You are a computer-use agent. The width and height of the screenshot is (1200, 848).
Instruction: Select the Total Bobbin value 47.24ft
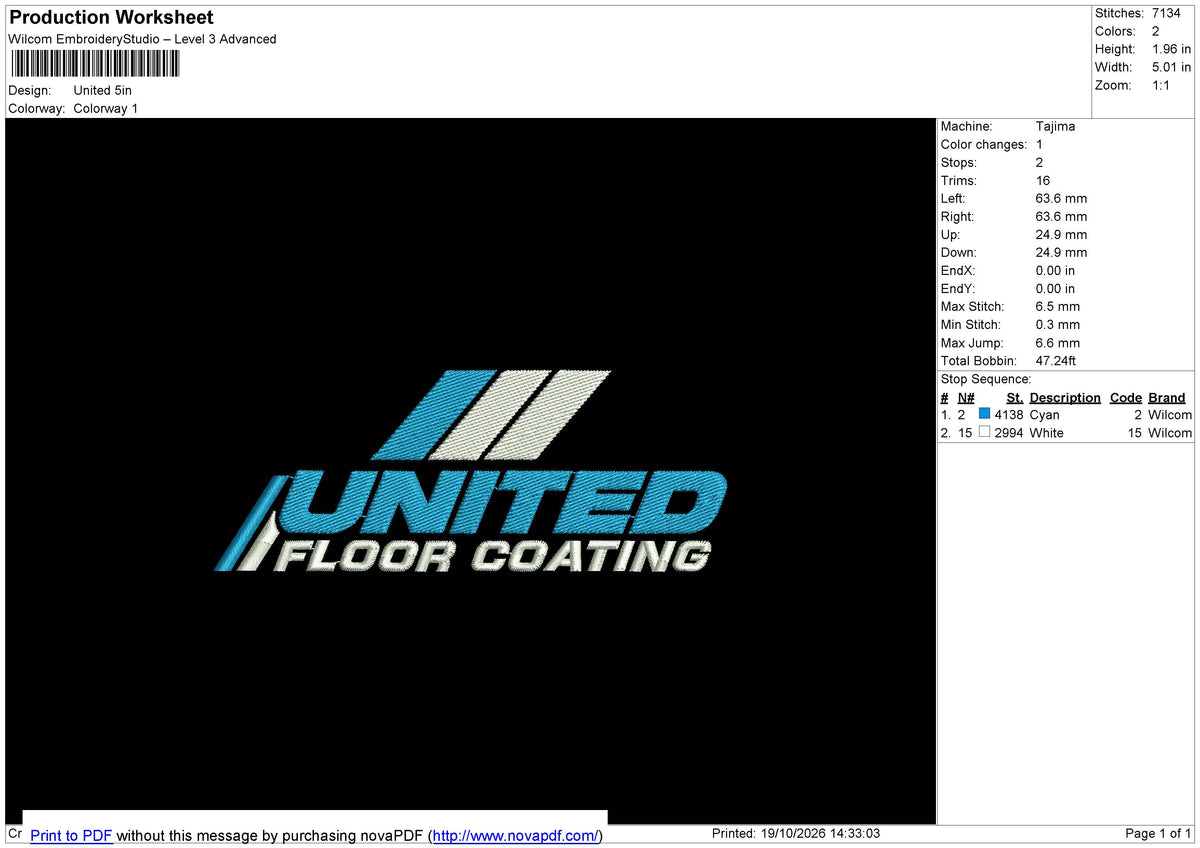(x=1056, y=360)
